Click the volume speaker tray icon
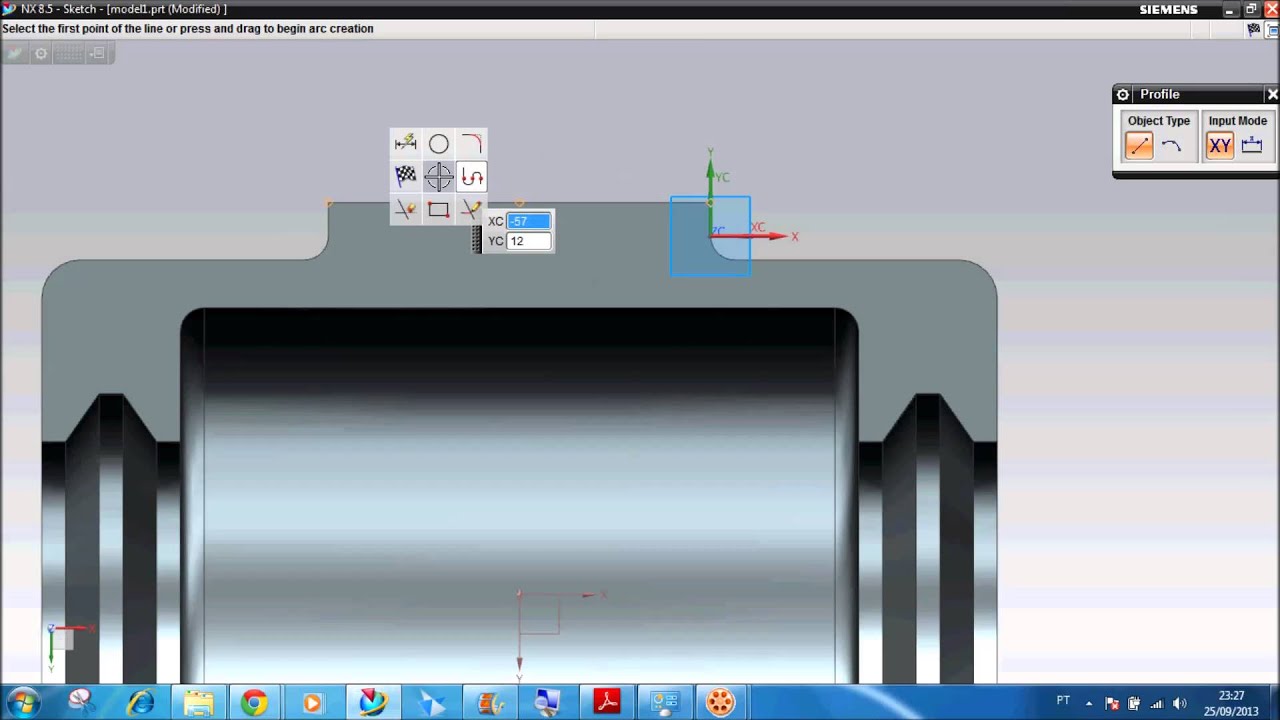 pyautogui.click(x=1179, y=703)
